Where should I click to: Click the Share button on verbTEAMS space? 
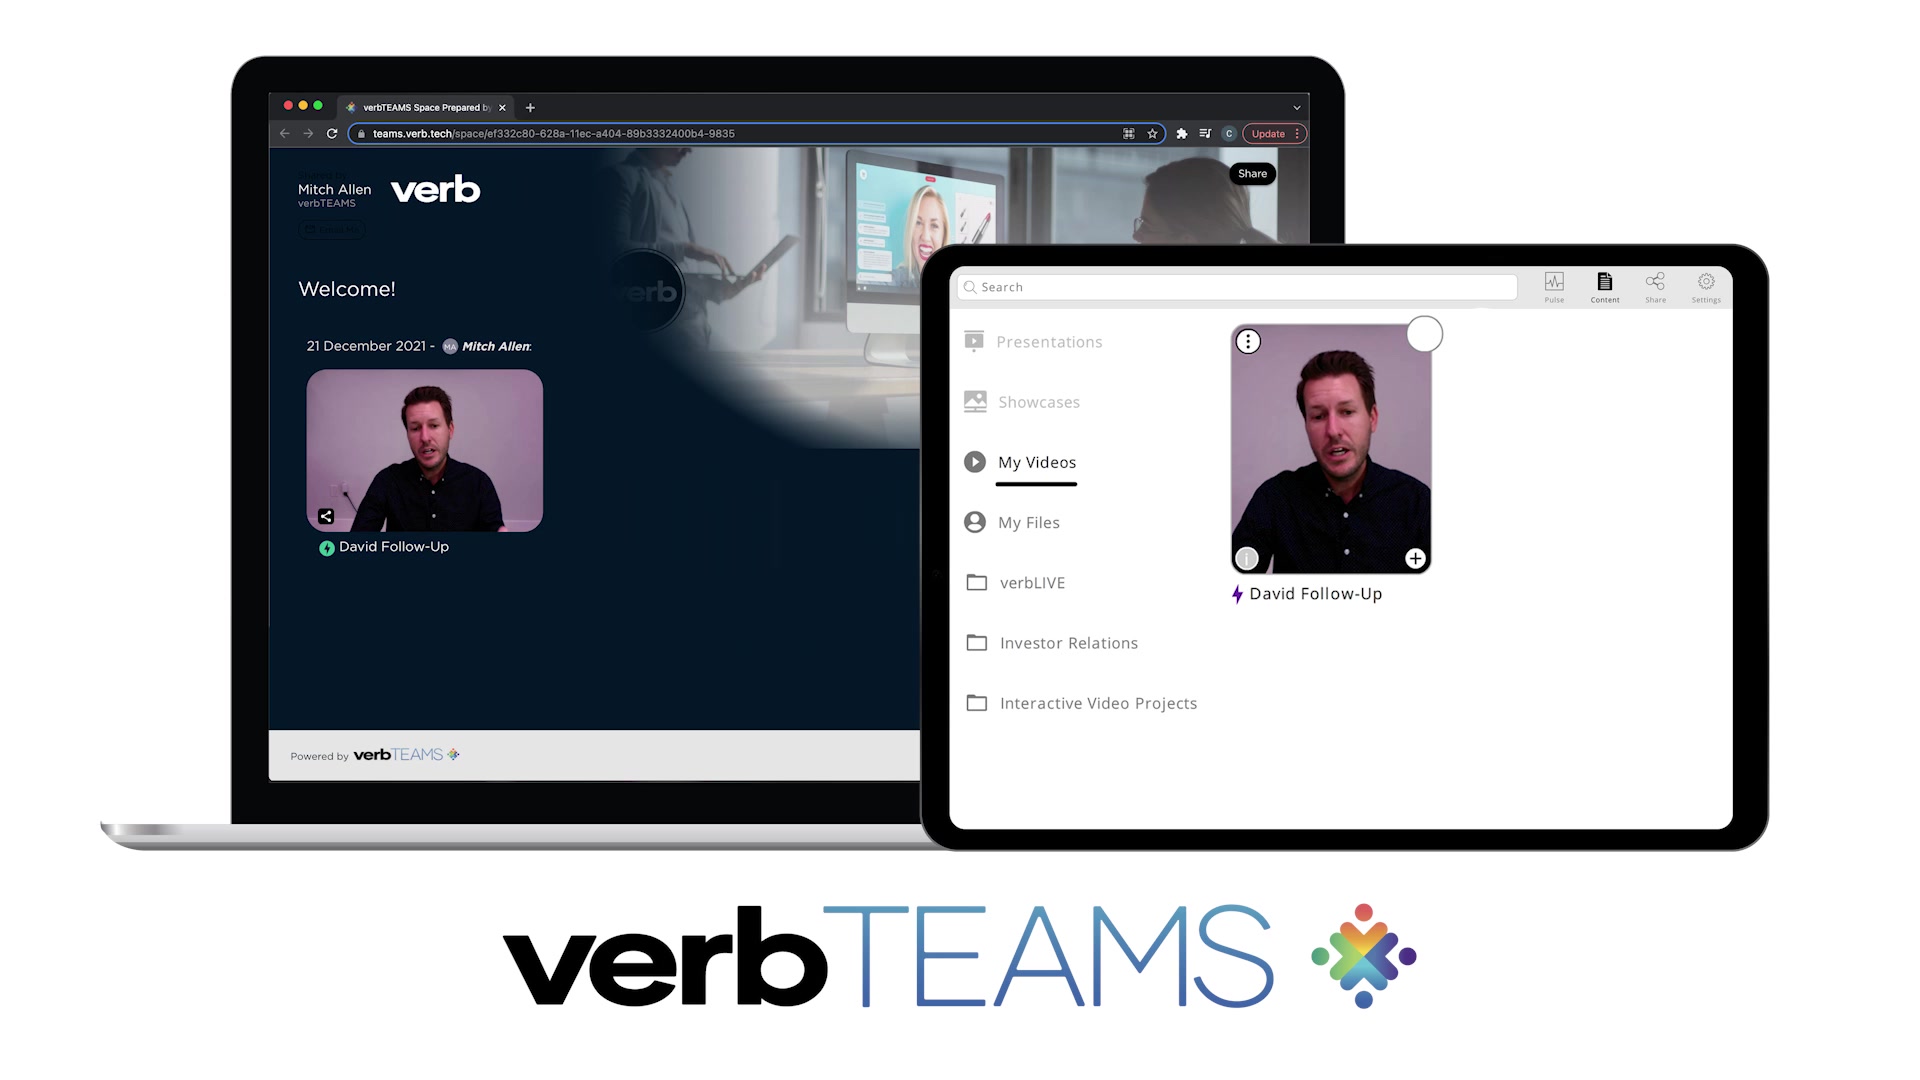pos(1250,173)
